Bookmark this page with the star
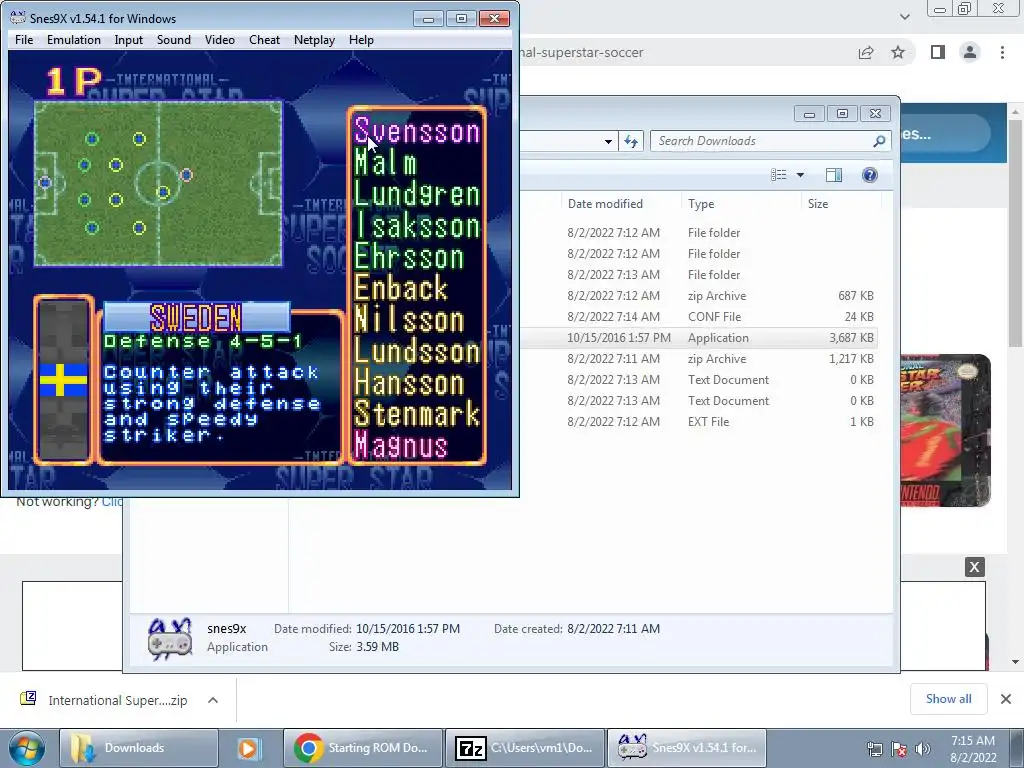 click(898, 52)
